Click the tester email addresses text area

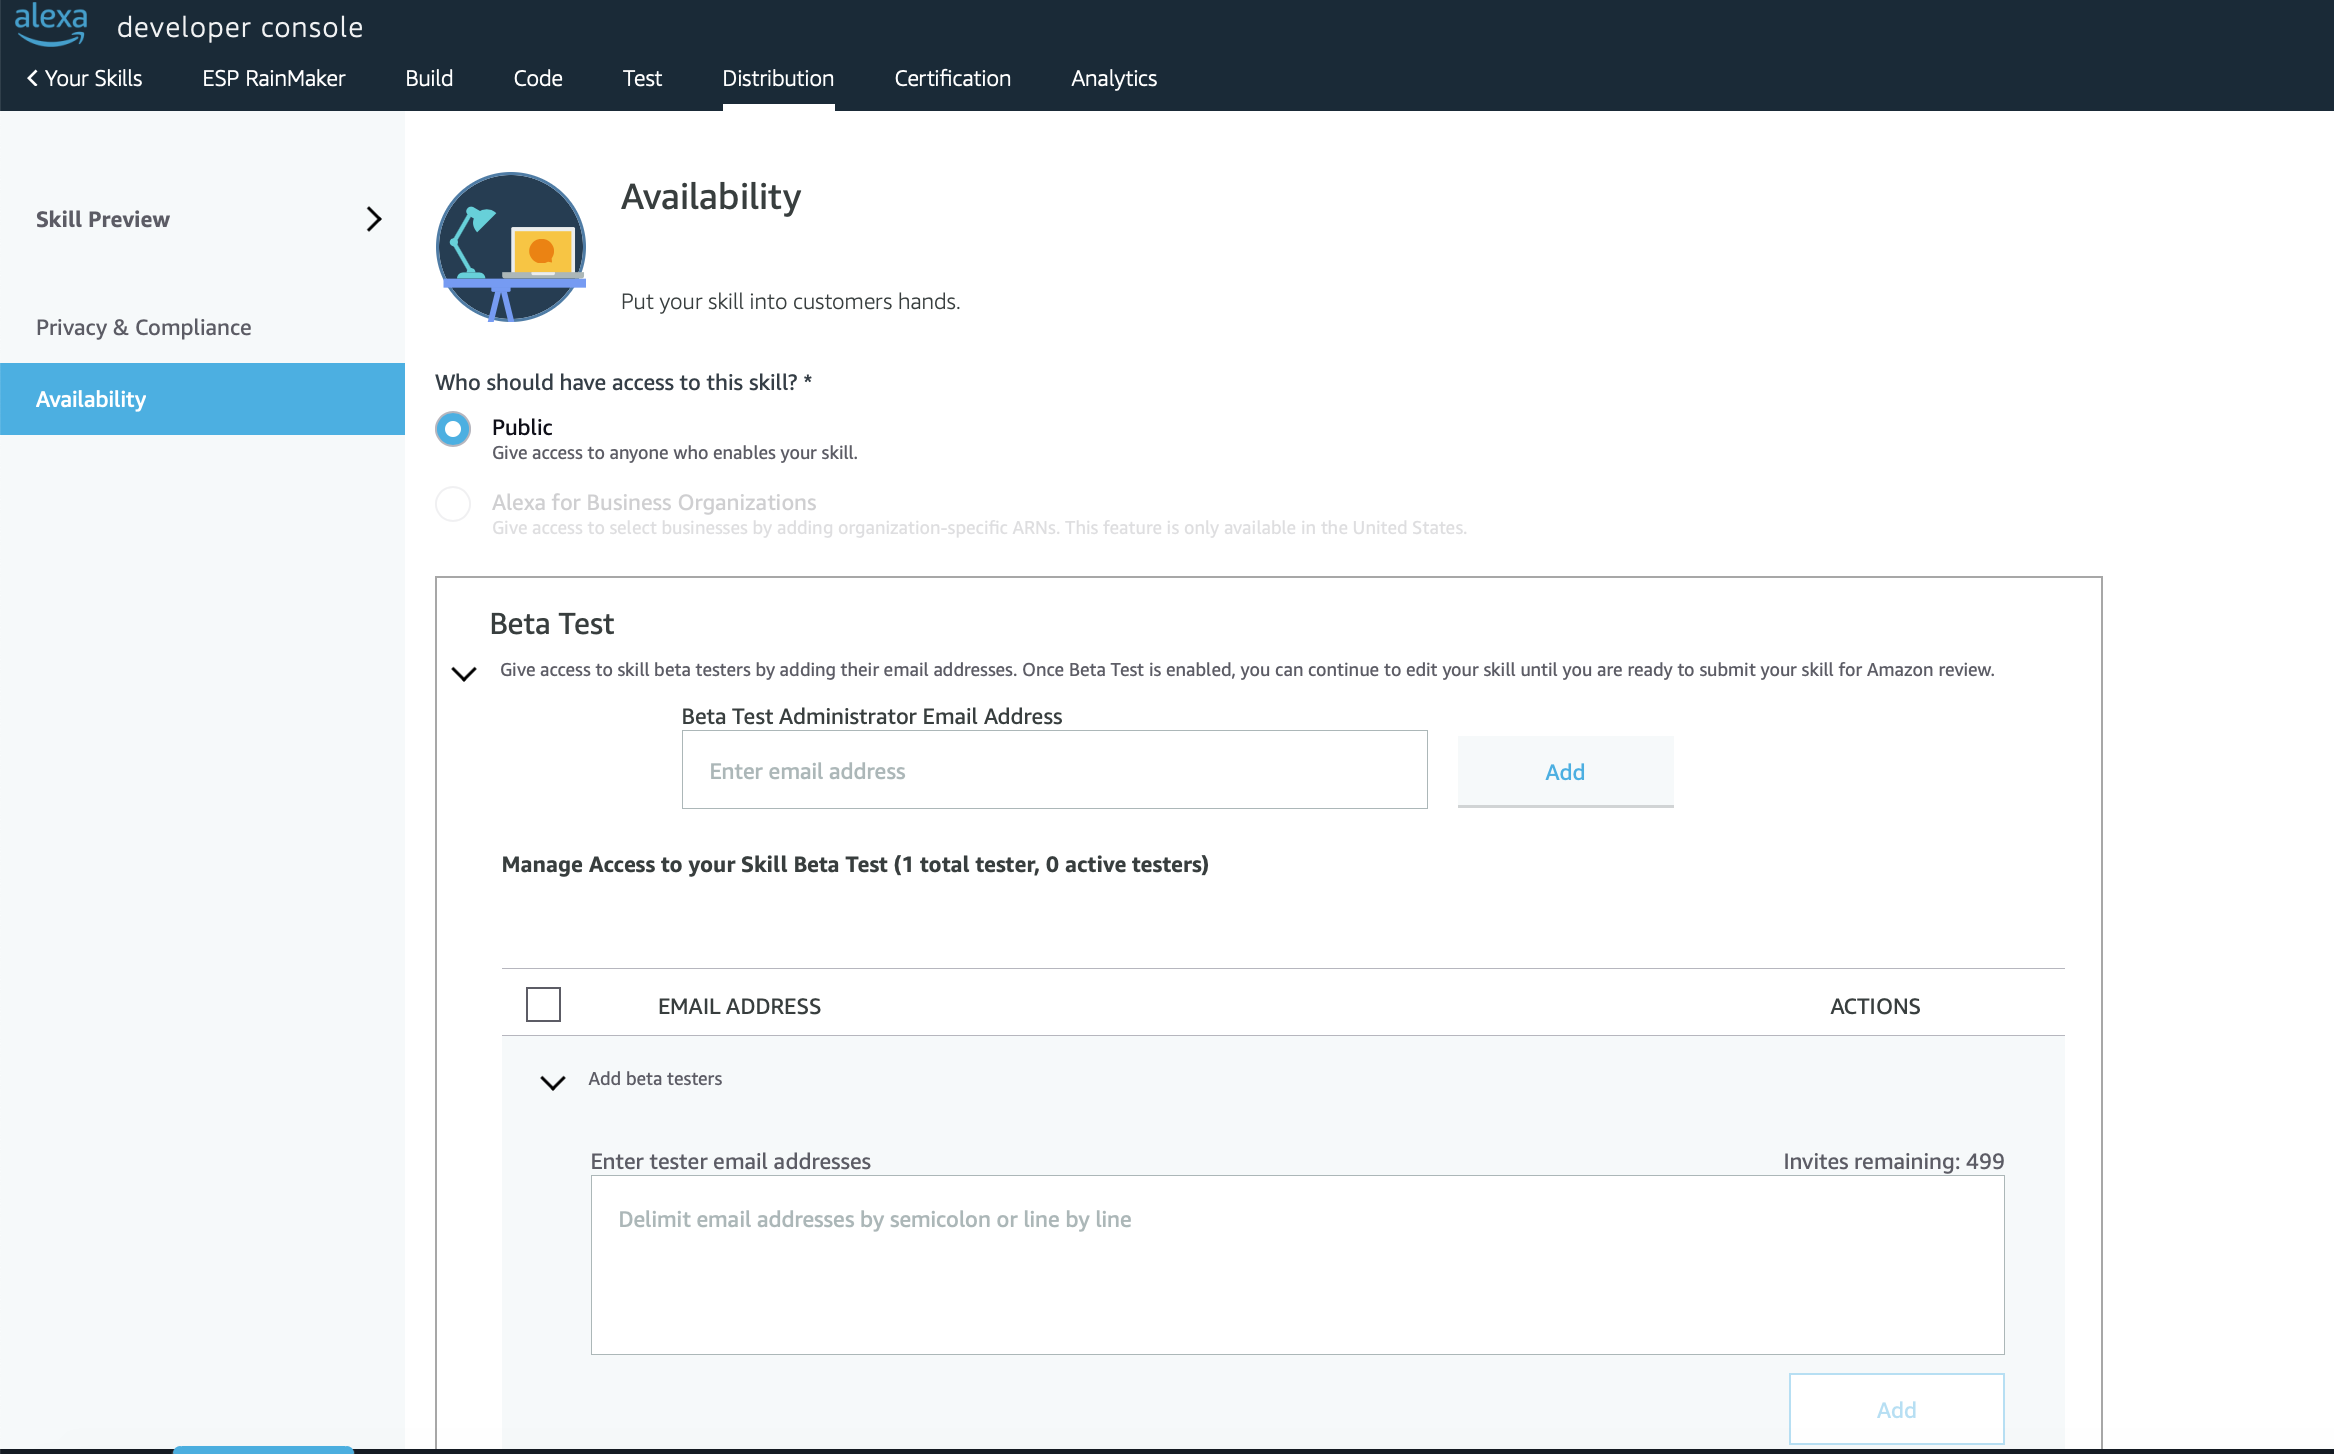[x=1297, y=1265]
